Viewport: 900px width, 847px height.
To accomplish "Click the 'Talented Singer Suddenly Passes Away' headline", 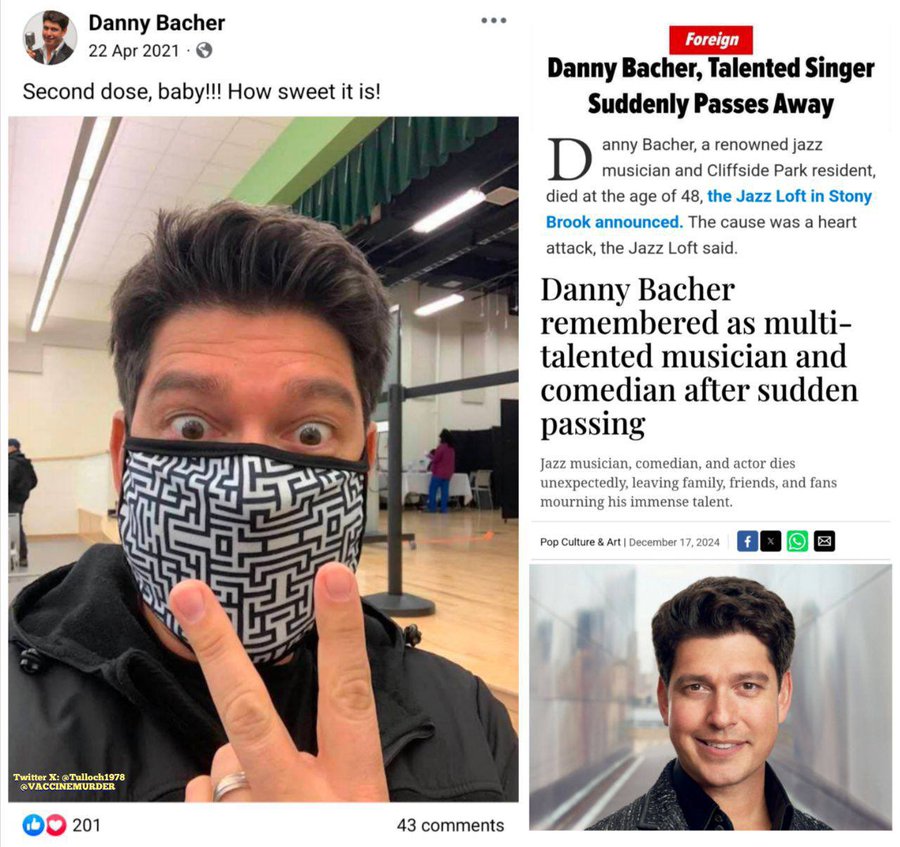I will click(711, 86).
